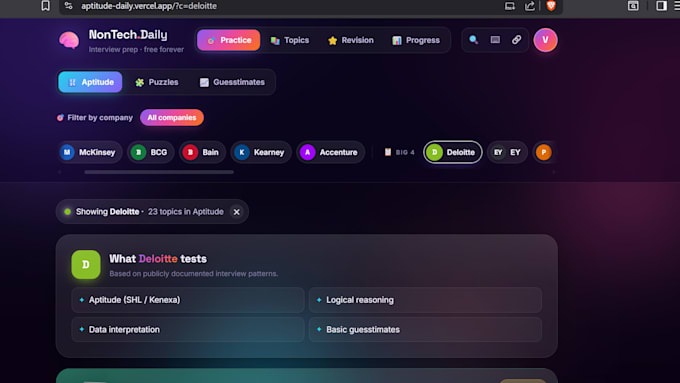This screenshot has width=680, height=383.
Task: Click the 23 topics in Aptitude text
Action: coord(186,212)
